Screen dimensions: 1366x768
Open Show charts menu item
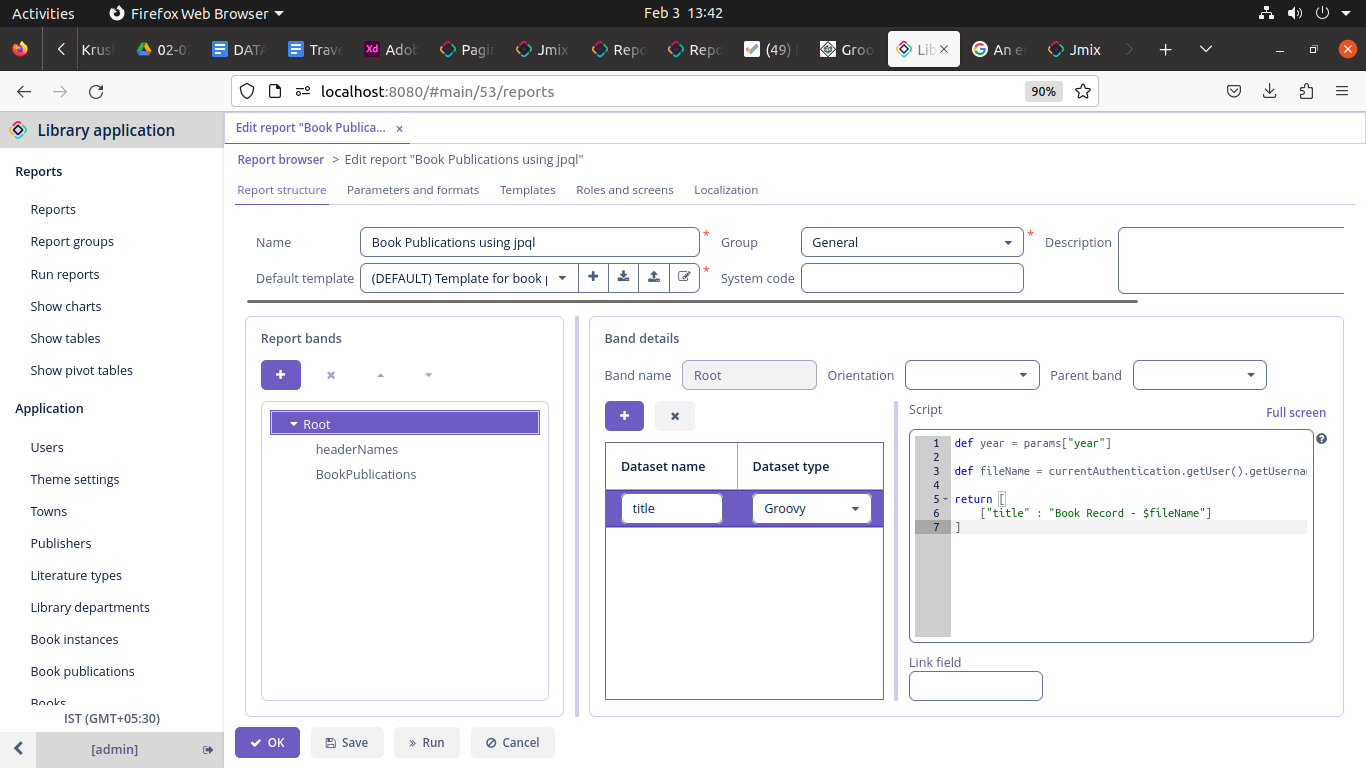(66, 306)
